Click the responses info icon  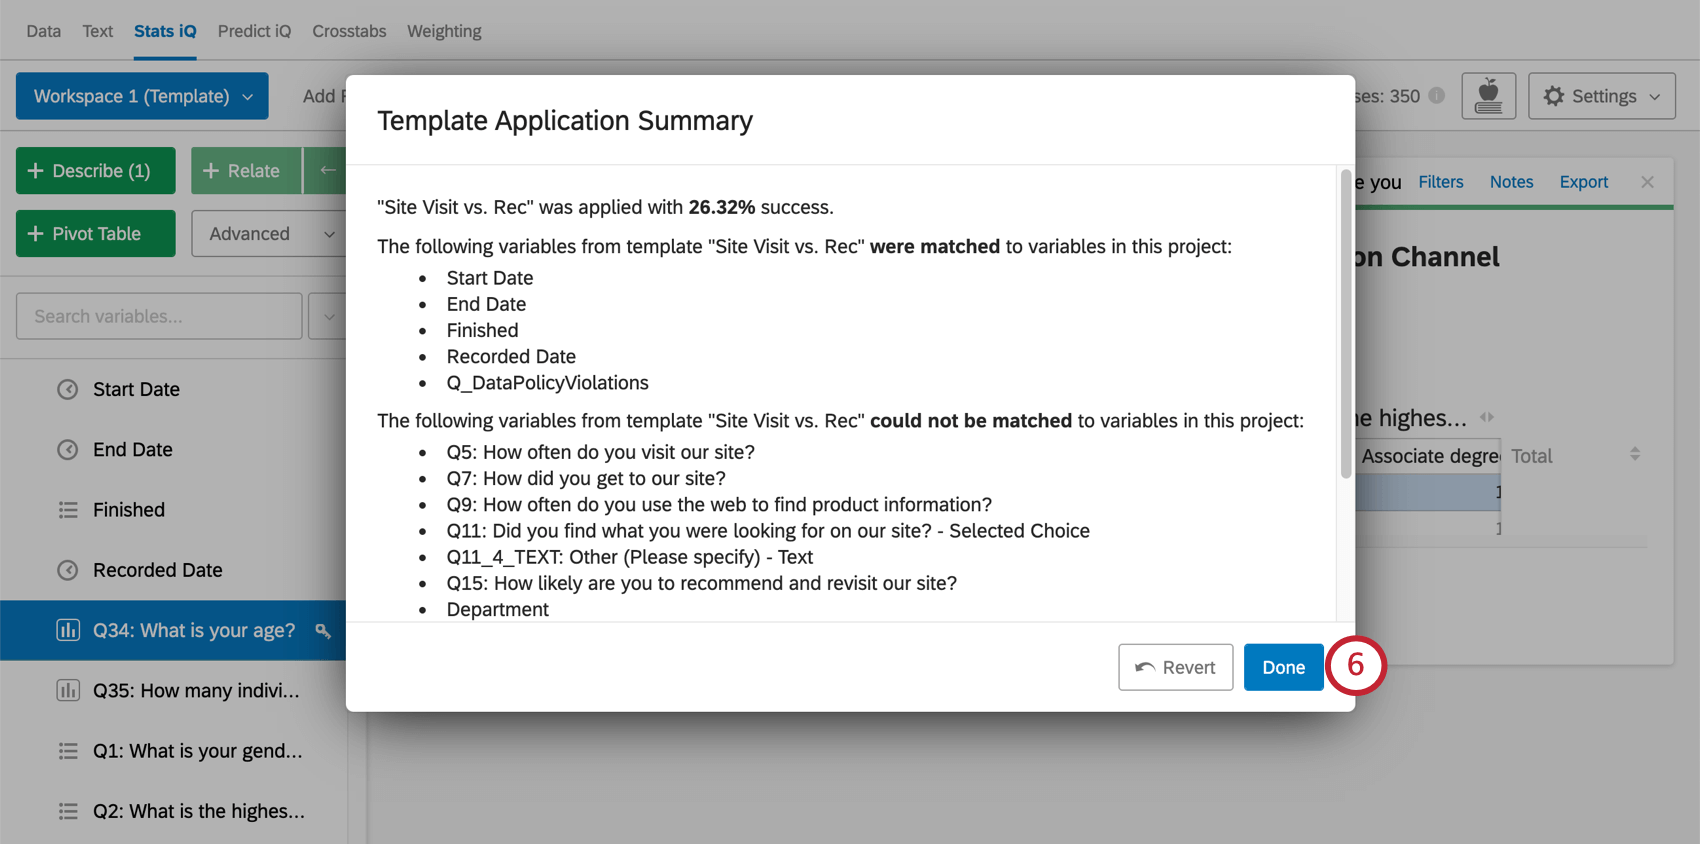click(x=1437, y=96)
